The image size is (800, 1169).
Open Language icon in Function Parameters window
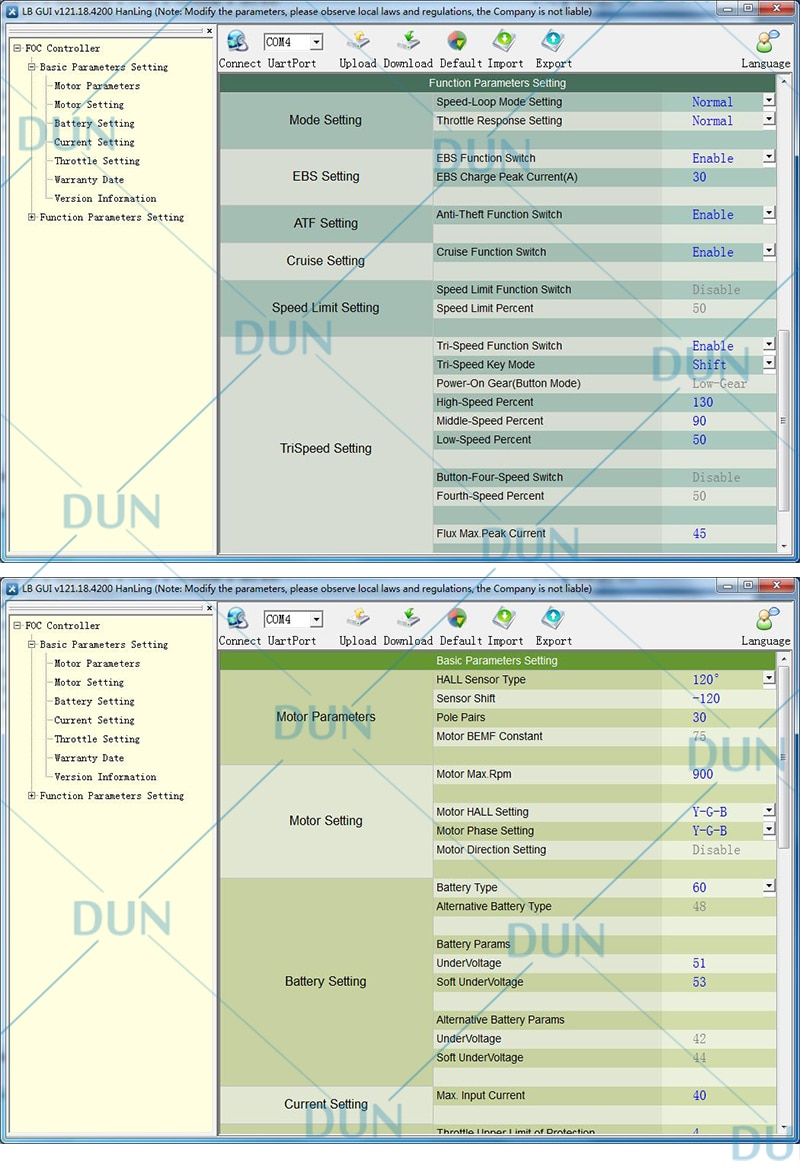point(767,42)
